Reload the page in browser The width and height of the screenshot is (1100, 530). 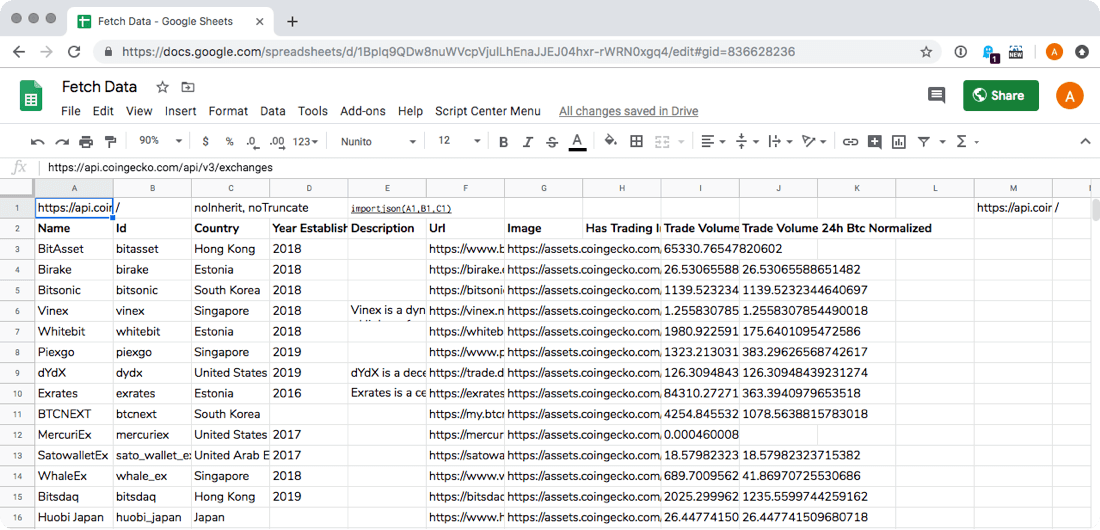pyautogui.click(x=73, y=51)
